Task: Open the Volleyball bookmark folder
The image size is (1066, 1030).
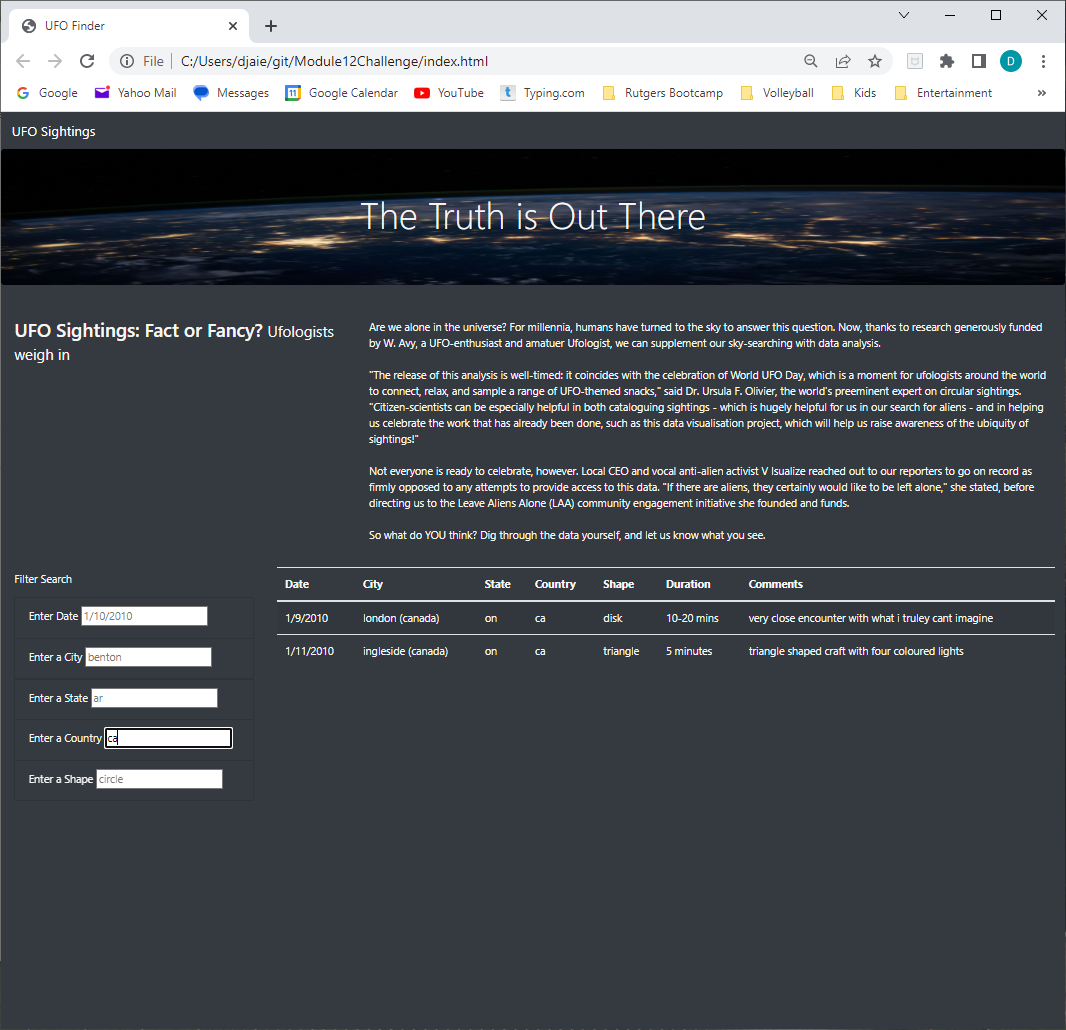Action: [x=776, y=93]
